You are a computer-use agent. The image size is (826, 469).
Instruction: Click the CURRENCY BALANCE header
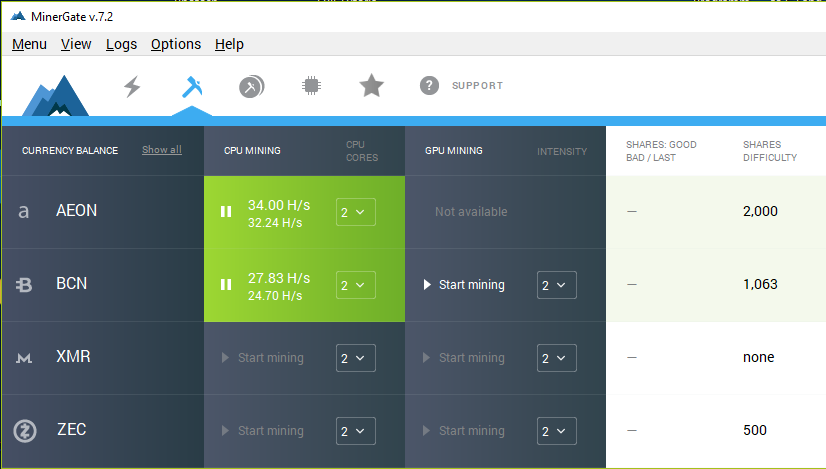(70, 150)
